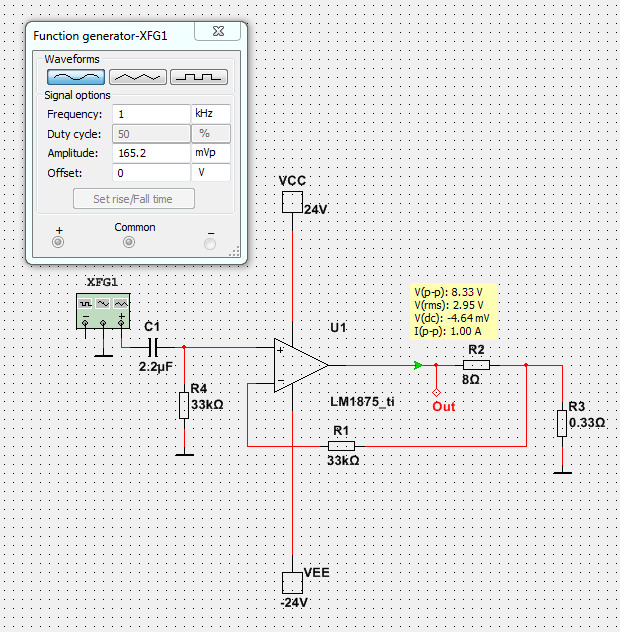The image size is (620, 632).
Task: Open the Offset V unit selector
Action: pyautogui.click(x=211, y=173)
